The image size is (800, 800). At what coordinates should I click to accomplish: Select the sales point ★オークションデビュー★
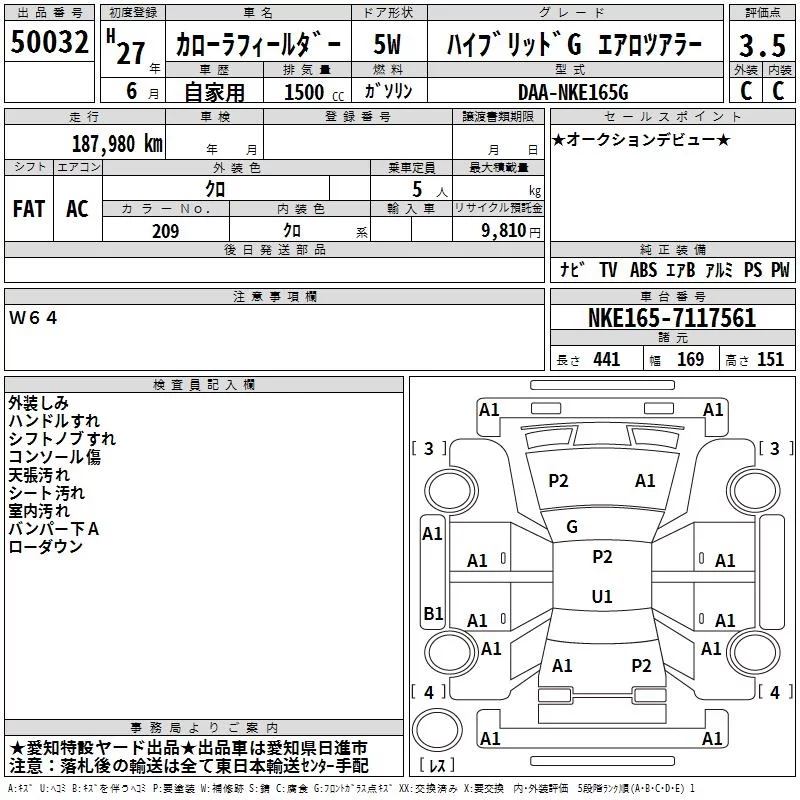point(641,139)
